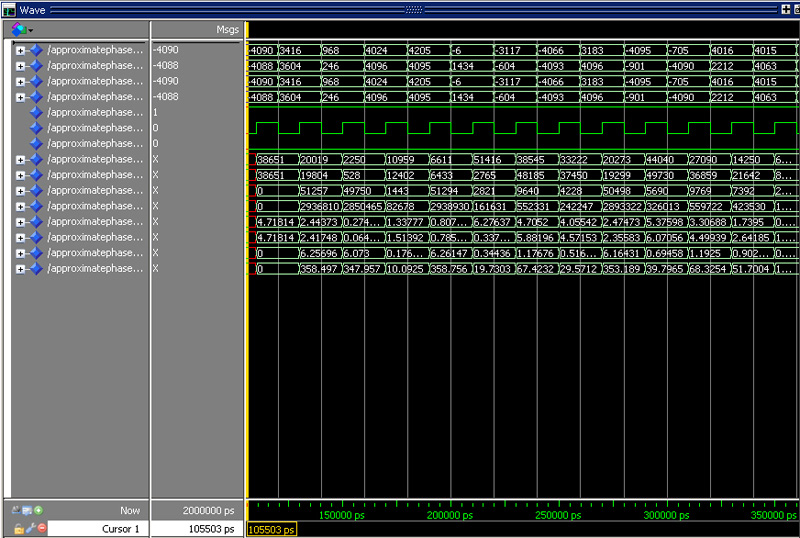Click waveform value 6.07056

point(664,238)
